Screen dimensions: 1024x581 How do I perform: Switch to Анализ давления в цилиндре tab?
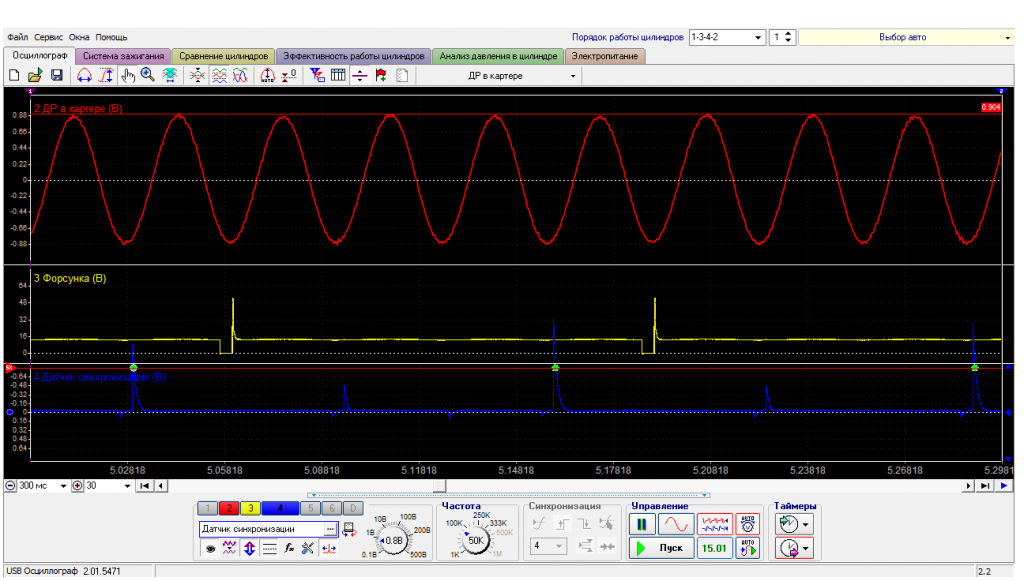click(x=498, y=56)
